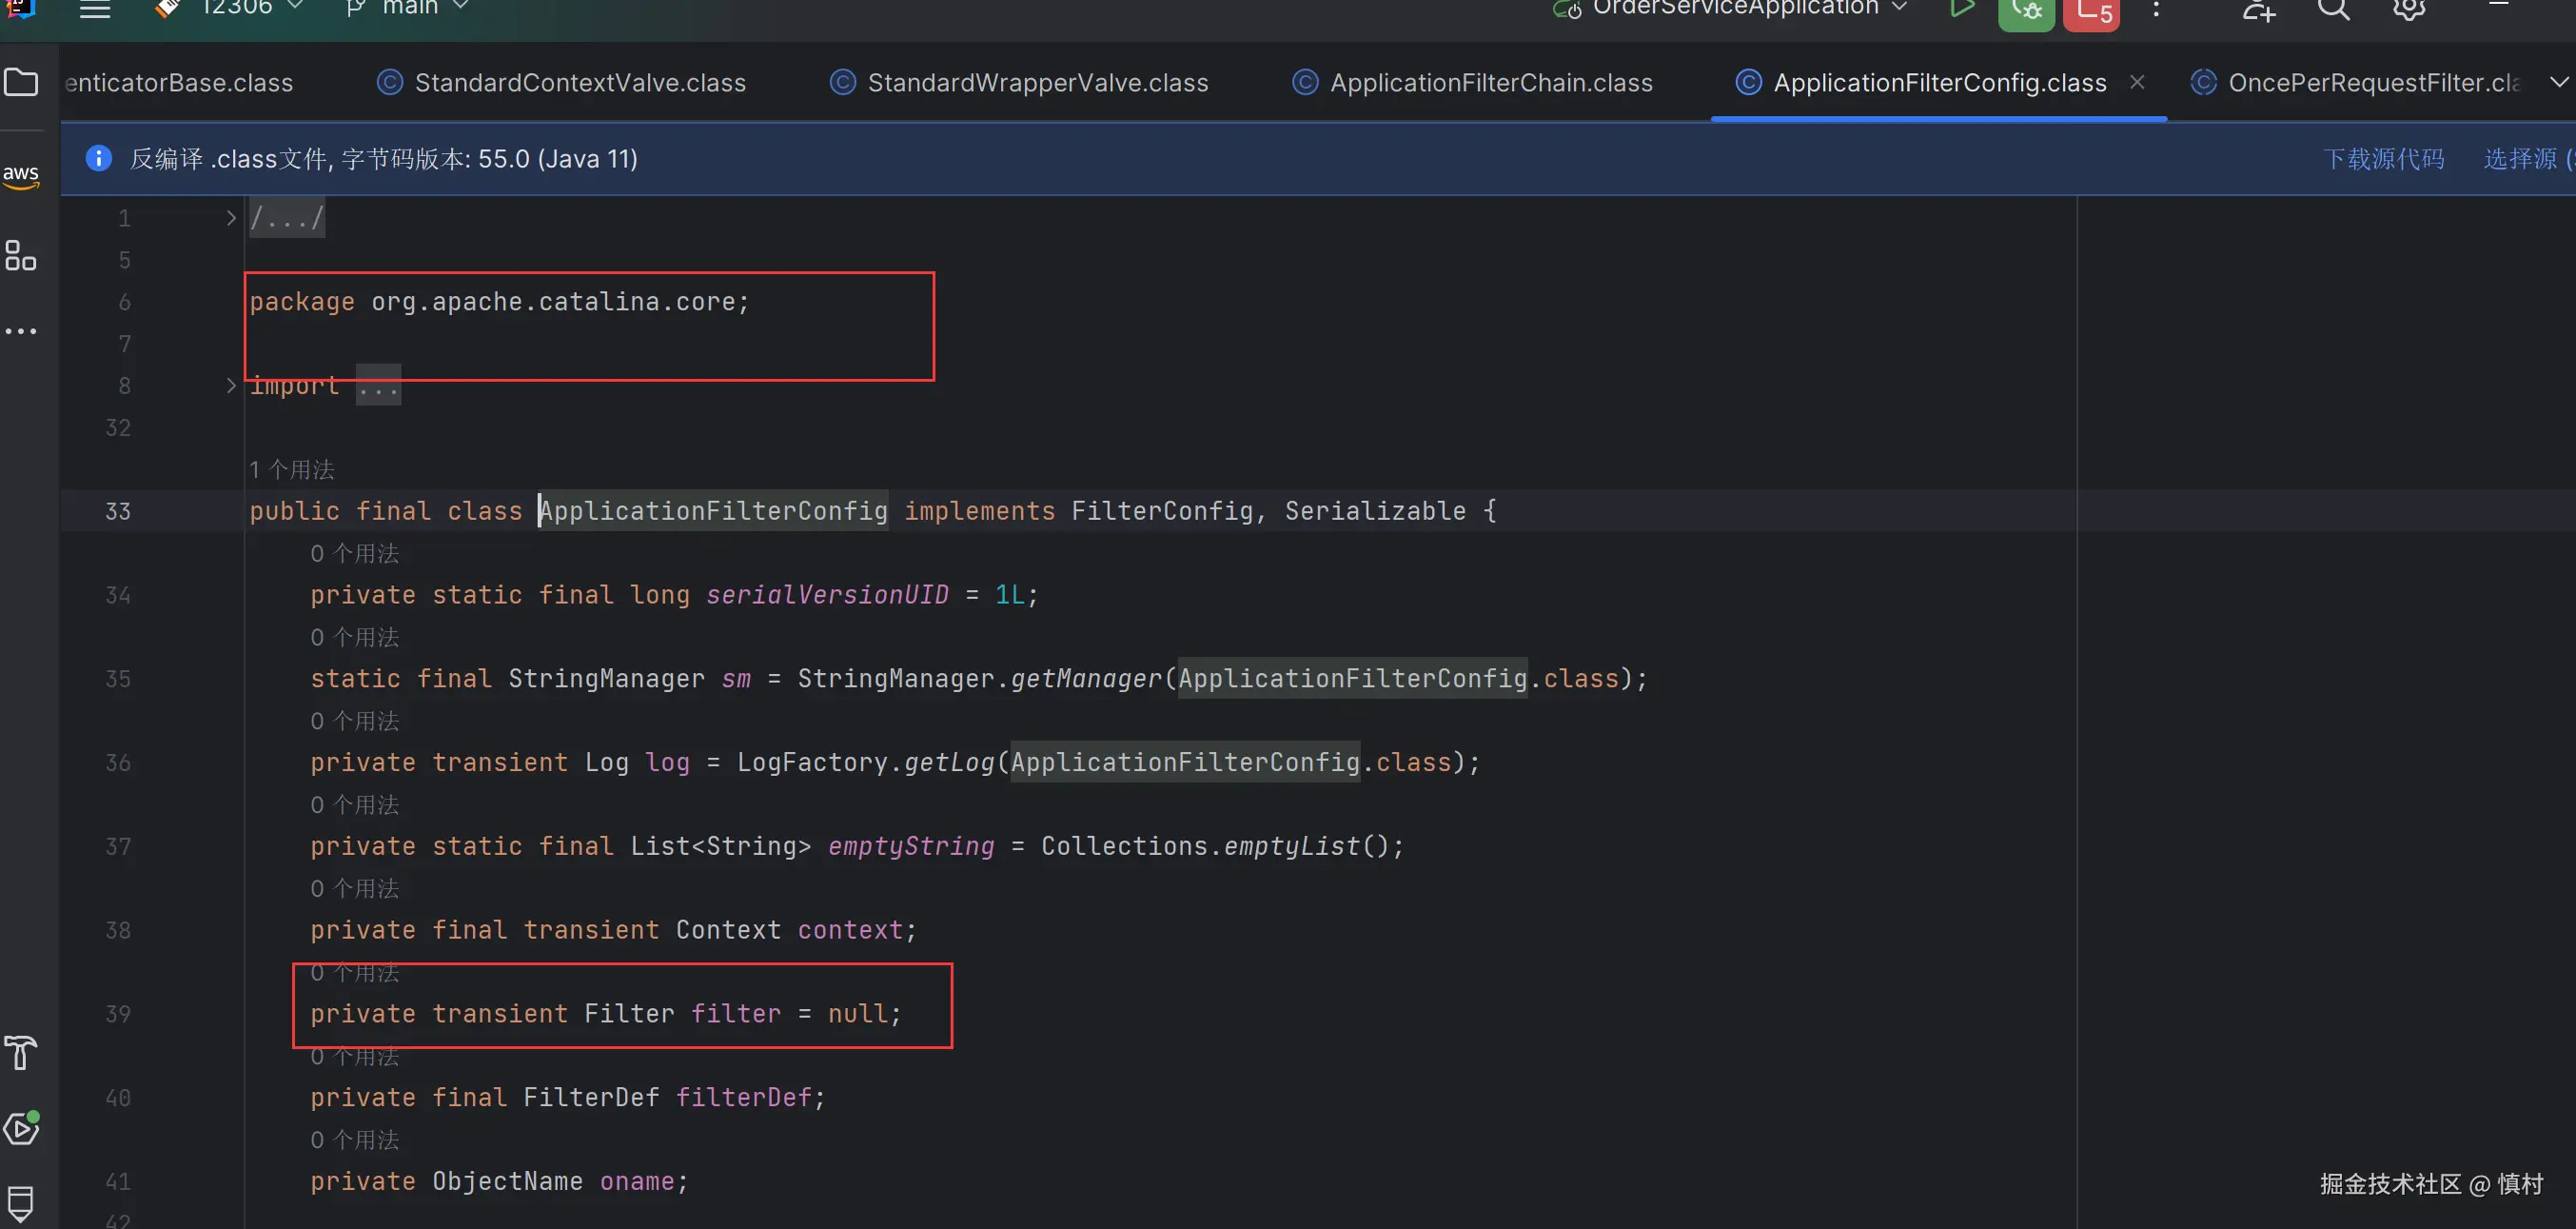2576x1229 pixels.
Task: Show hidden editor tabs list chevron
Action: 2557,82
